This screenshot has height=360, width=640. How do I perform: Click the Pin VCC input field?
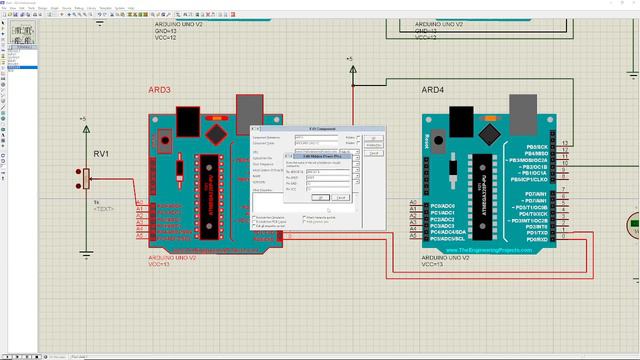(328, 189)
